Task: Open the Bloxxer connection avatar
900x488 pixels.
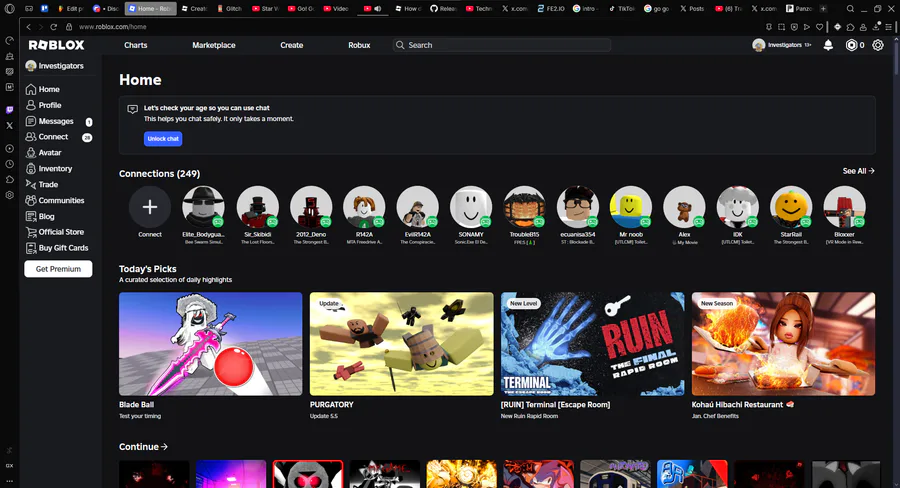Action: [x=844, y=207]
